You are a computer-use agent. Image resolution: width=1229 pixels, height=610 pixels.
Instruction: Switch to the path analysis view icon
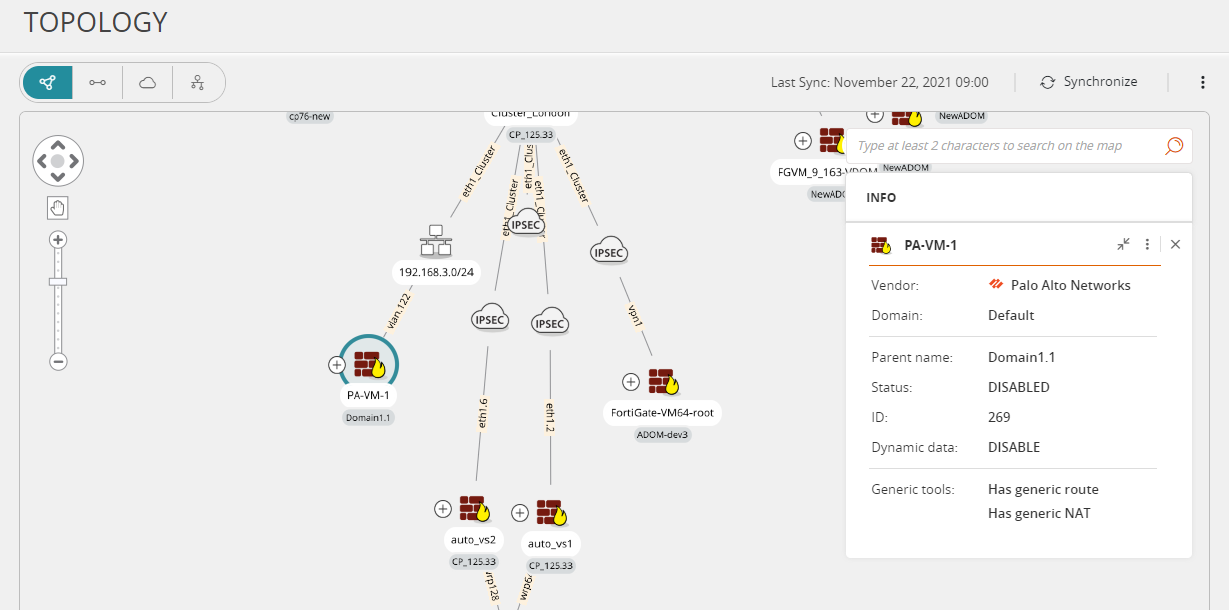tap(97, 82)
